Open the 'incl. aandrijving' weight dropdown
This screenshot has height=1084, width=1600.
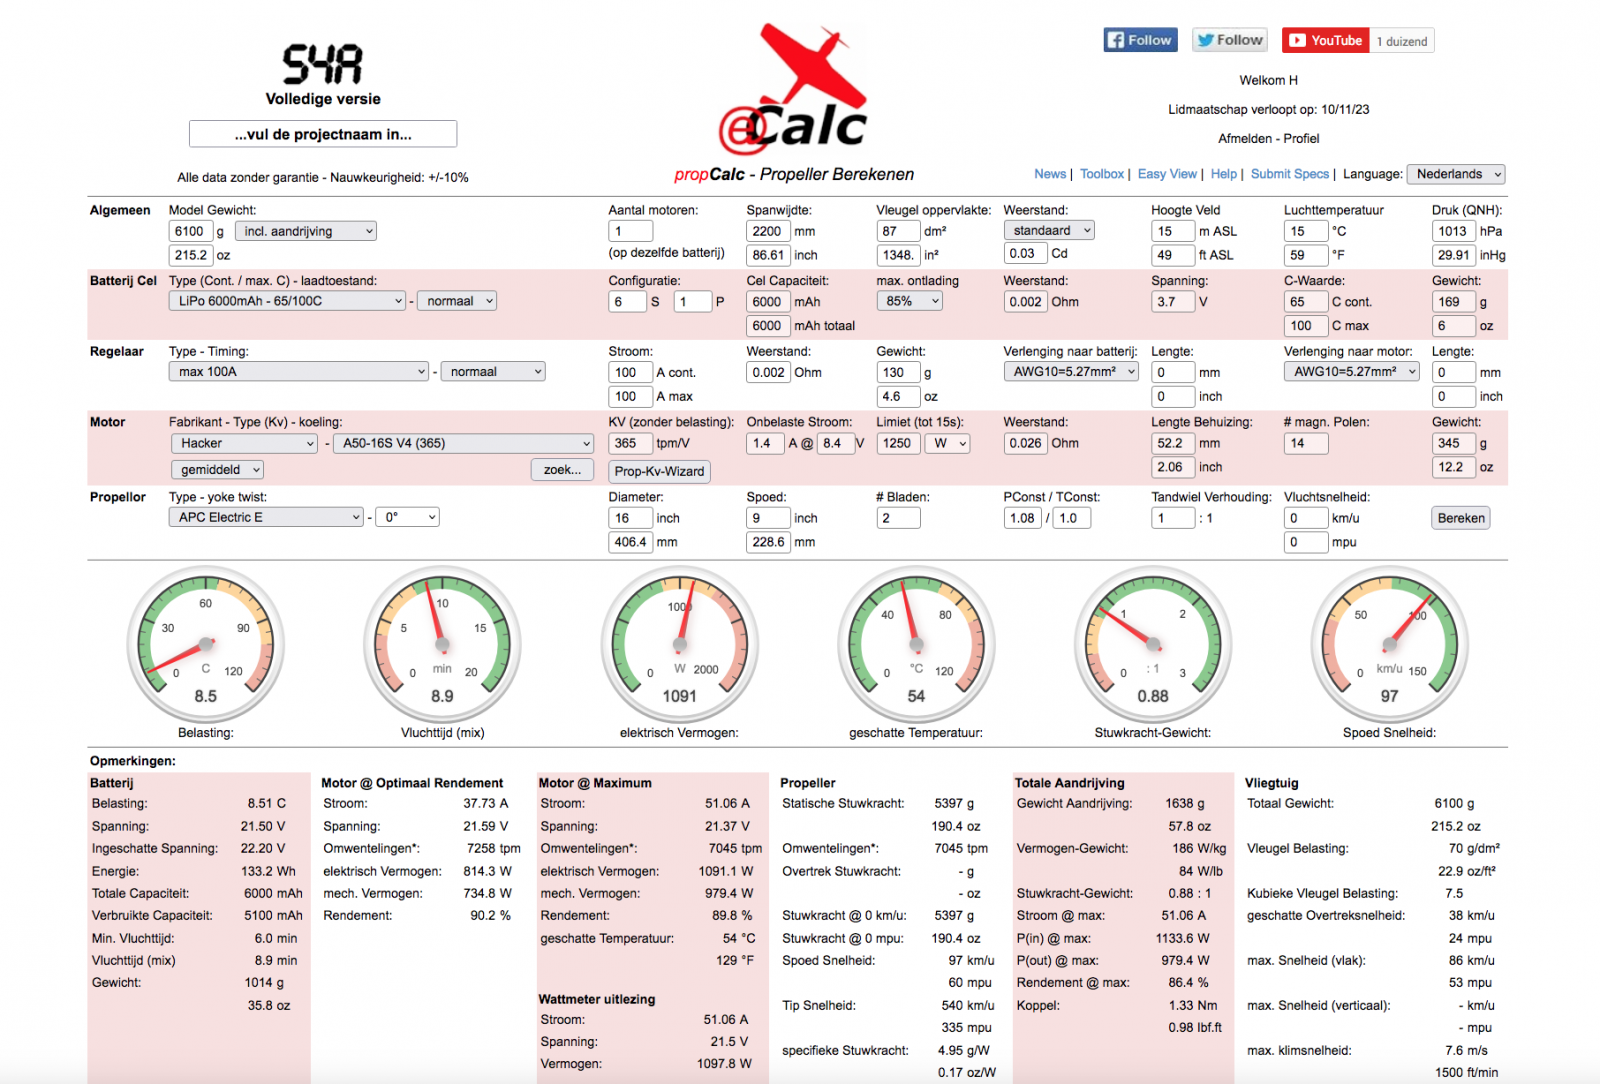coord(306,231)
